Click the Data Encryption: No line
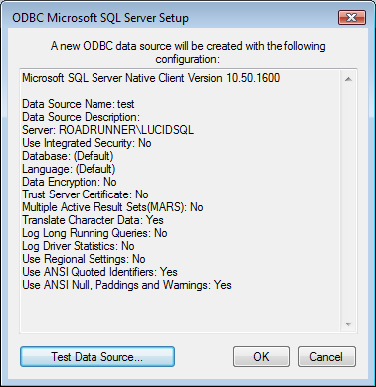 point(69,182)
